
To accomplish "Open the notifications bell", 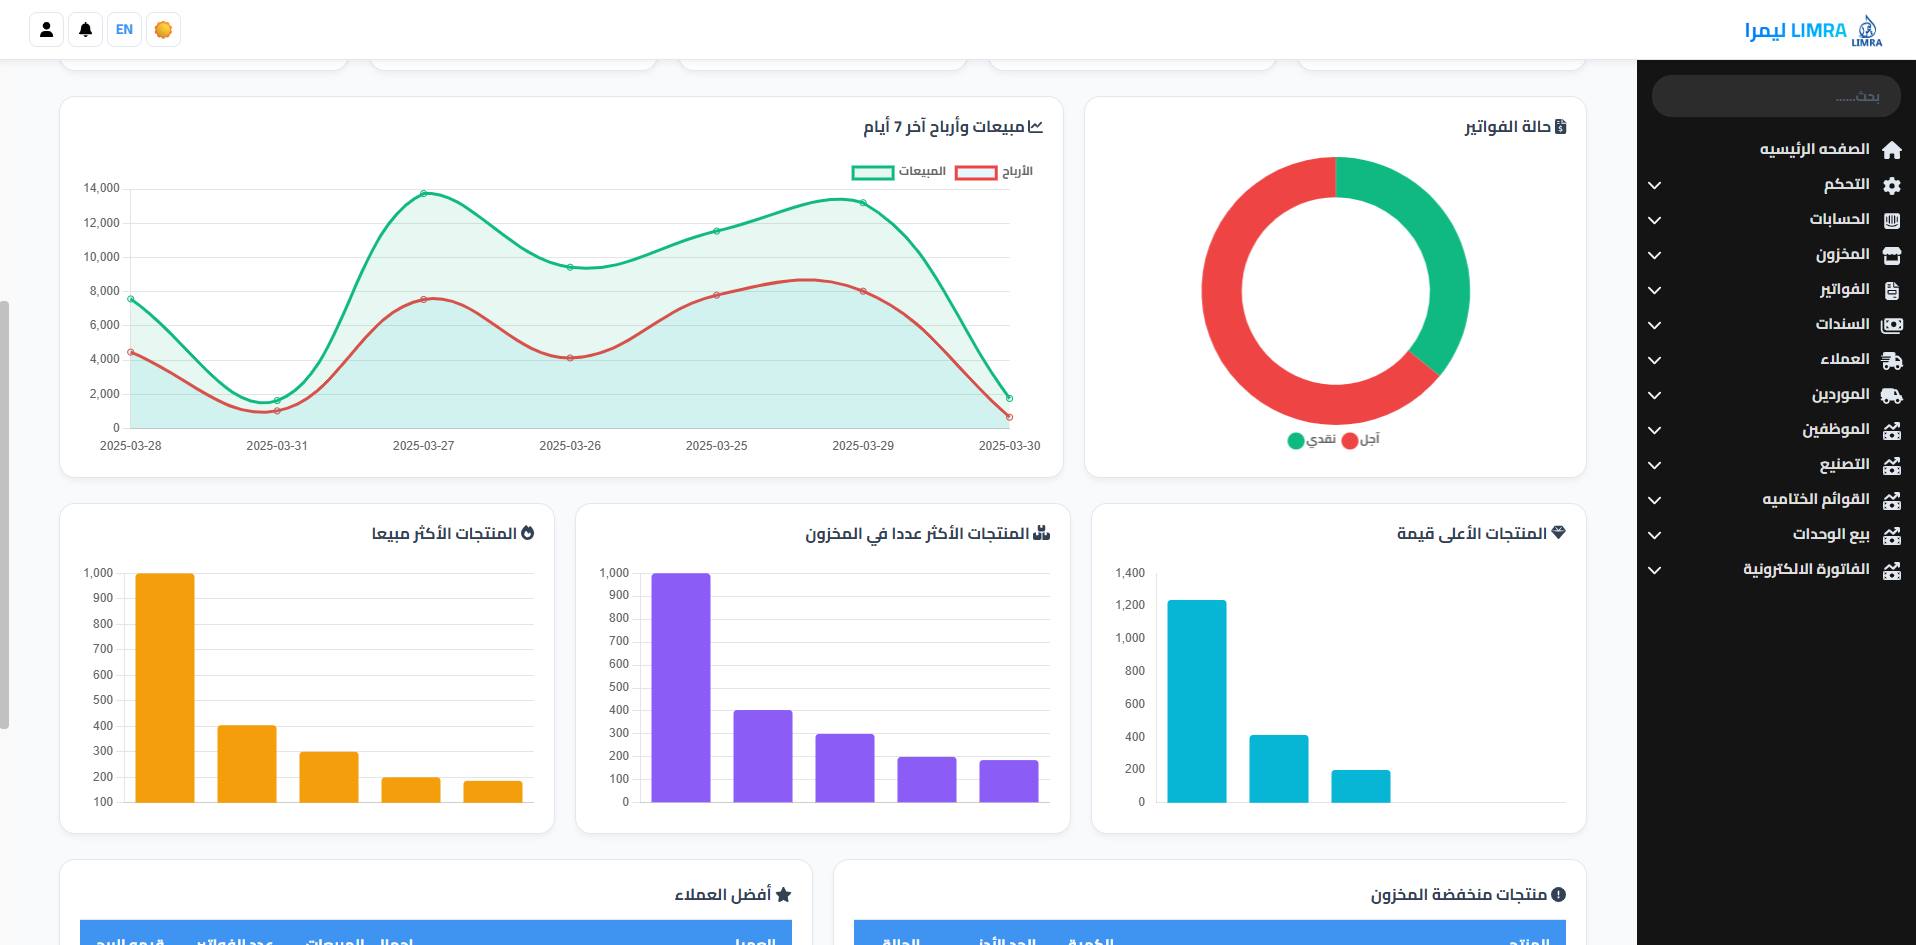I will point(85,30).
